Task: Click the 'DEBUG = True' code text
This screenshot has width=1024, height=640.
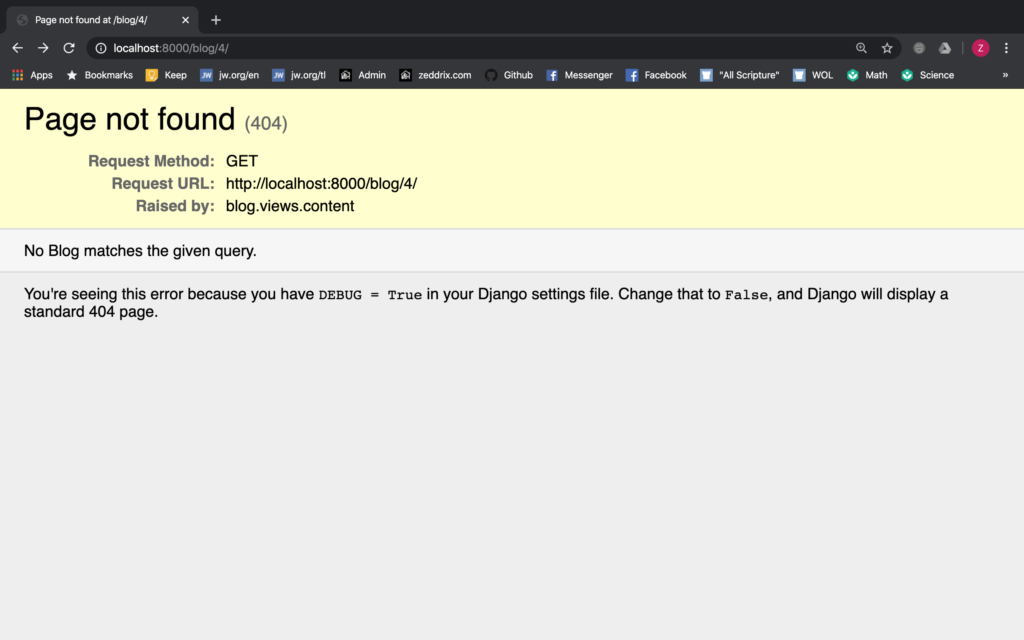Action: pos(370,295)
